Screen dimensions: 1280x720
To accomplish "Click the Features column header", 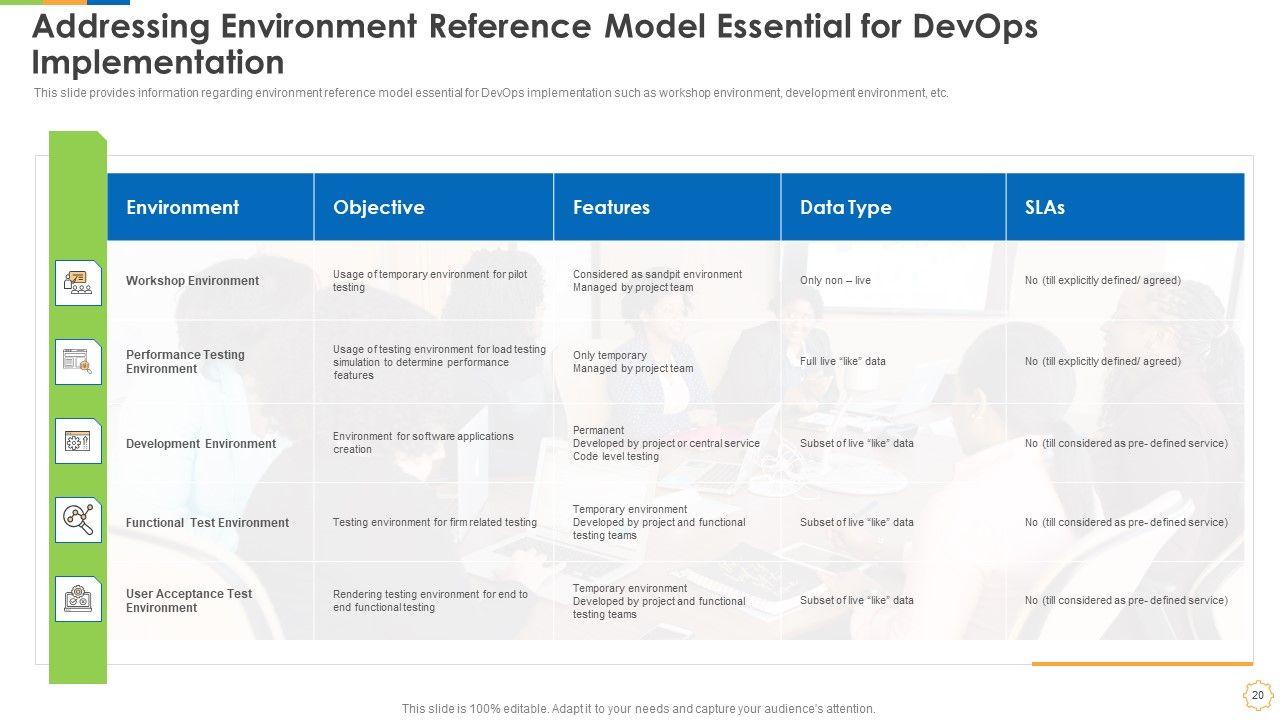I will 611,207.
